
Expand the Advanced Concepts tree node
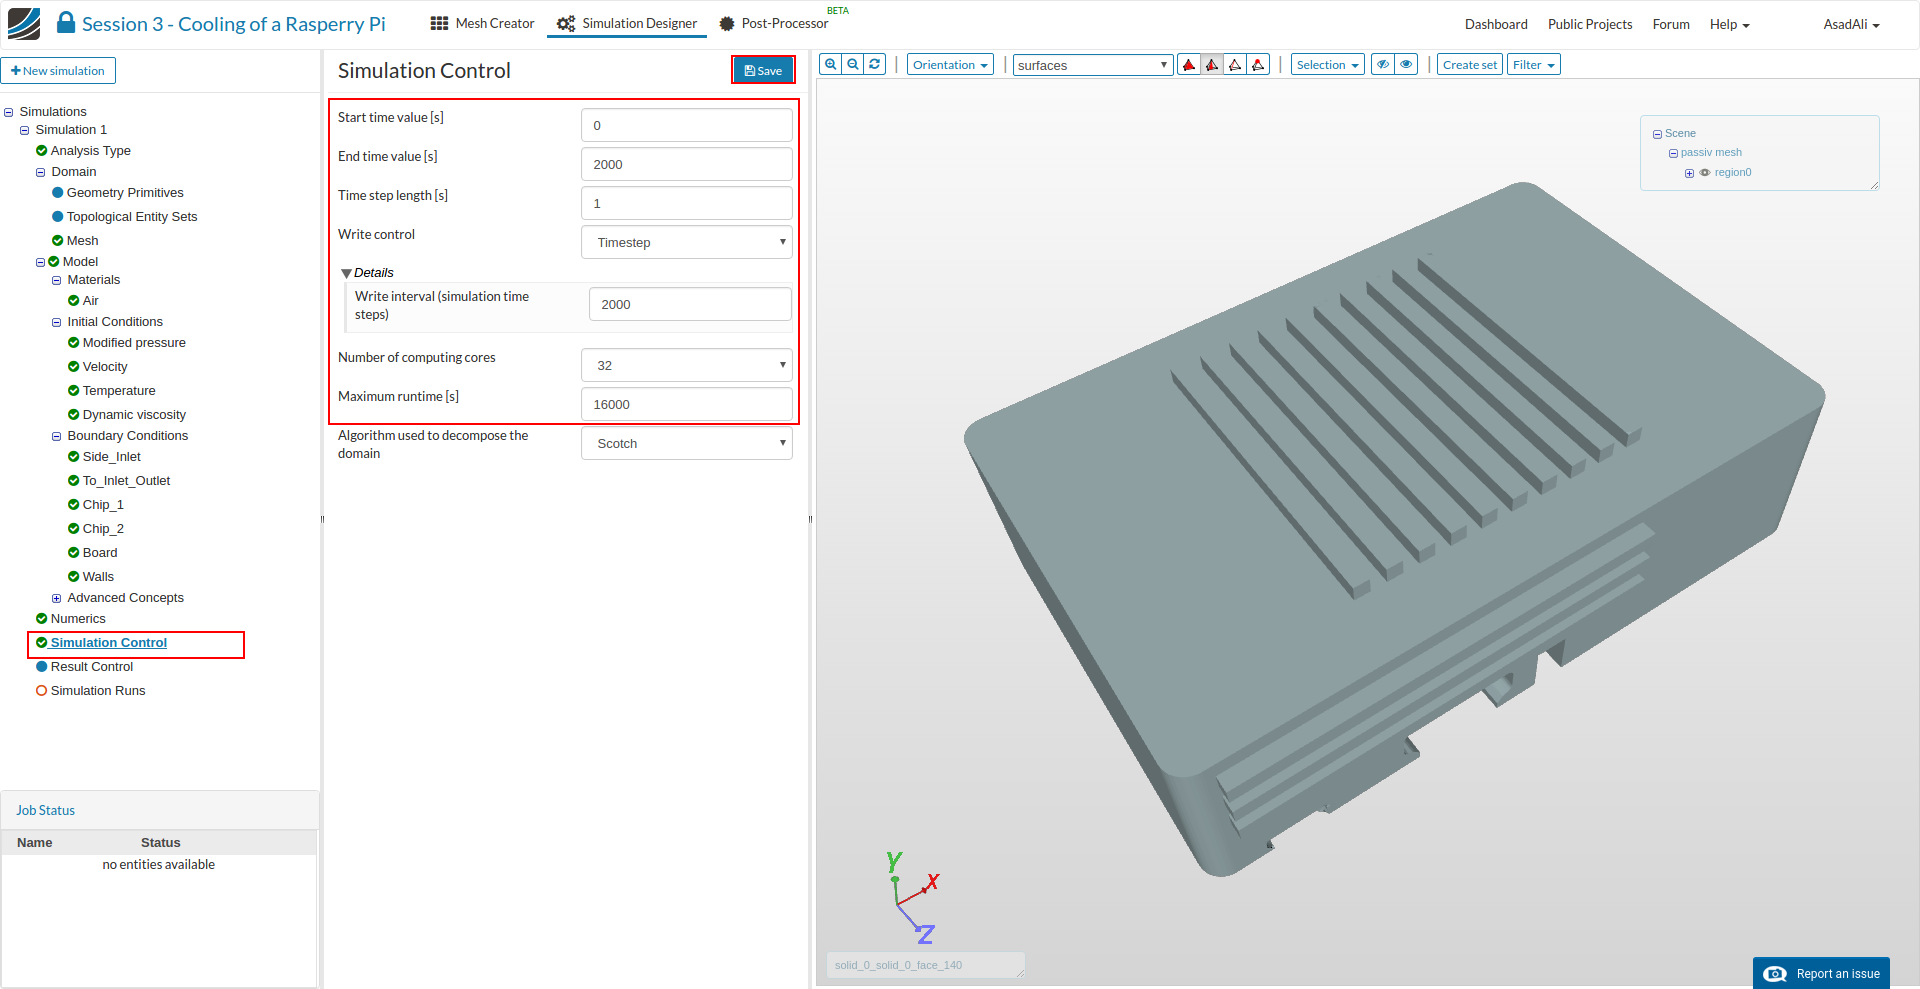[57, 598]
